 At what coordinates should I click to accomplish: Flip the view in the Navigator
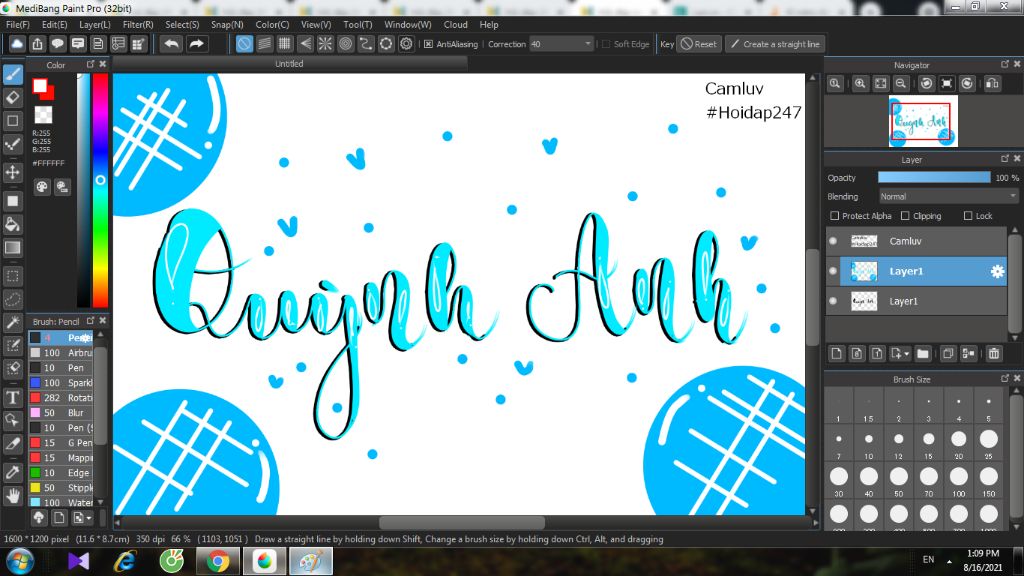pos(992,84)
